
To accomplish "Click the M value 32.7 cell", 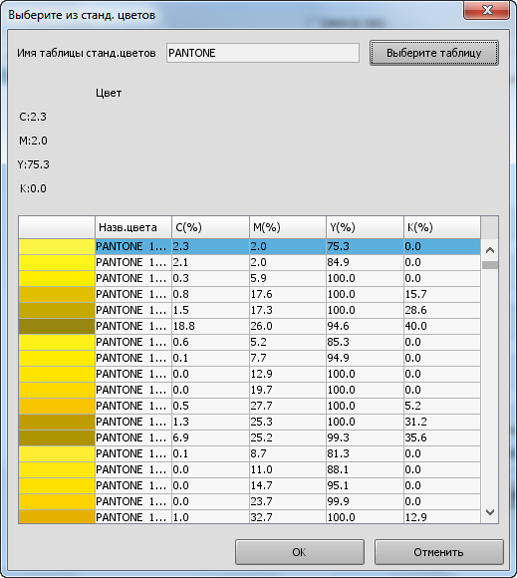I will (x=288, y=517).
